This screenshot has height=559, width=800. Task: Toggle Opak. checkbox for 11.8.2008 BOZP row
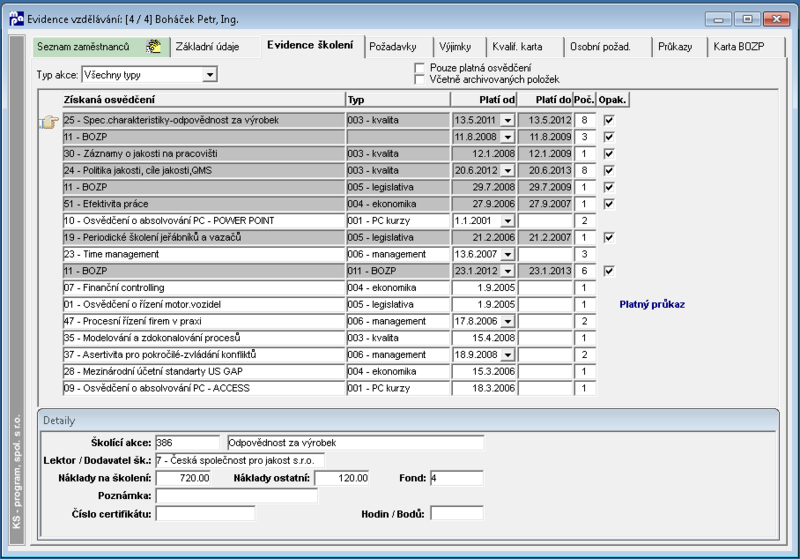point(609,137)
